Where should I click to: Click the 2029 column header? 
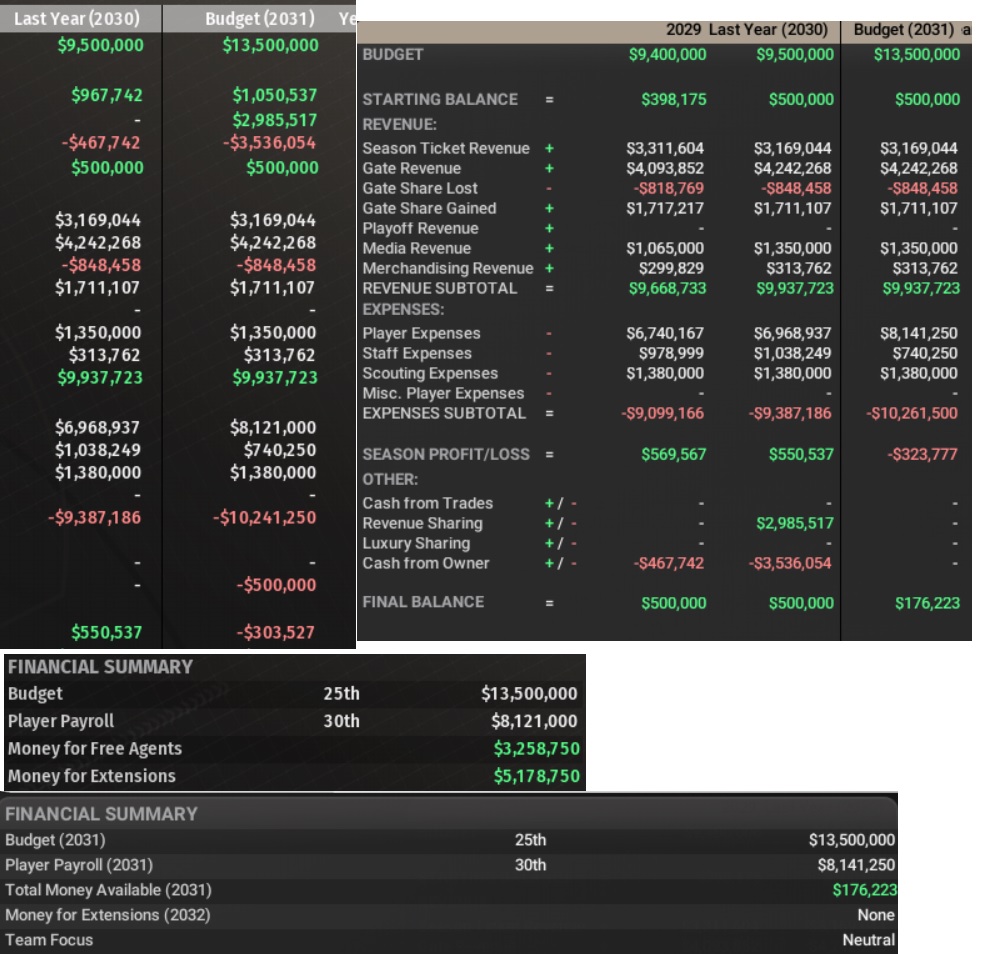click(684, 30)
